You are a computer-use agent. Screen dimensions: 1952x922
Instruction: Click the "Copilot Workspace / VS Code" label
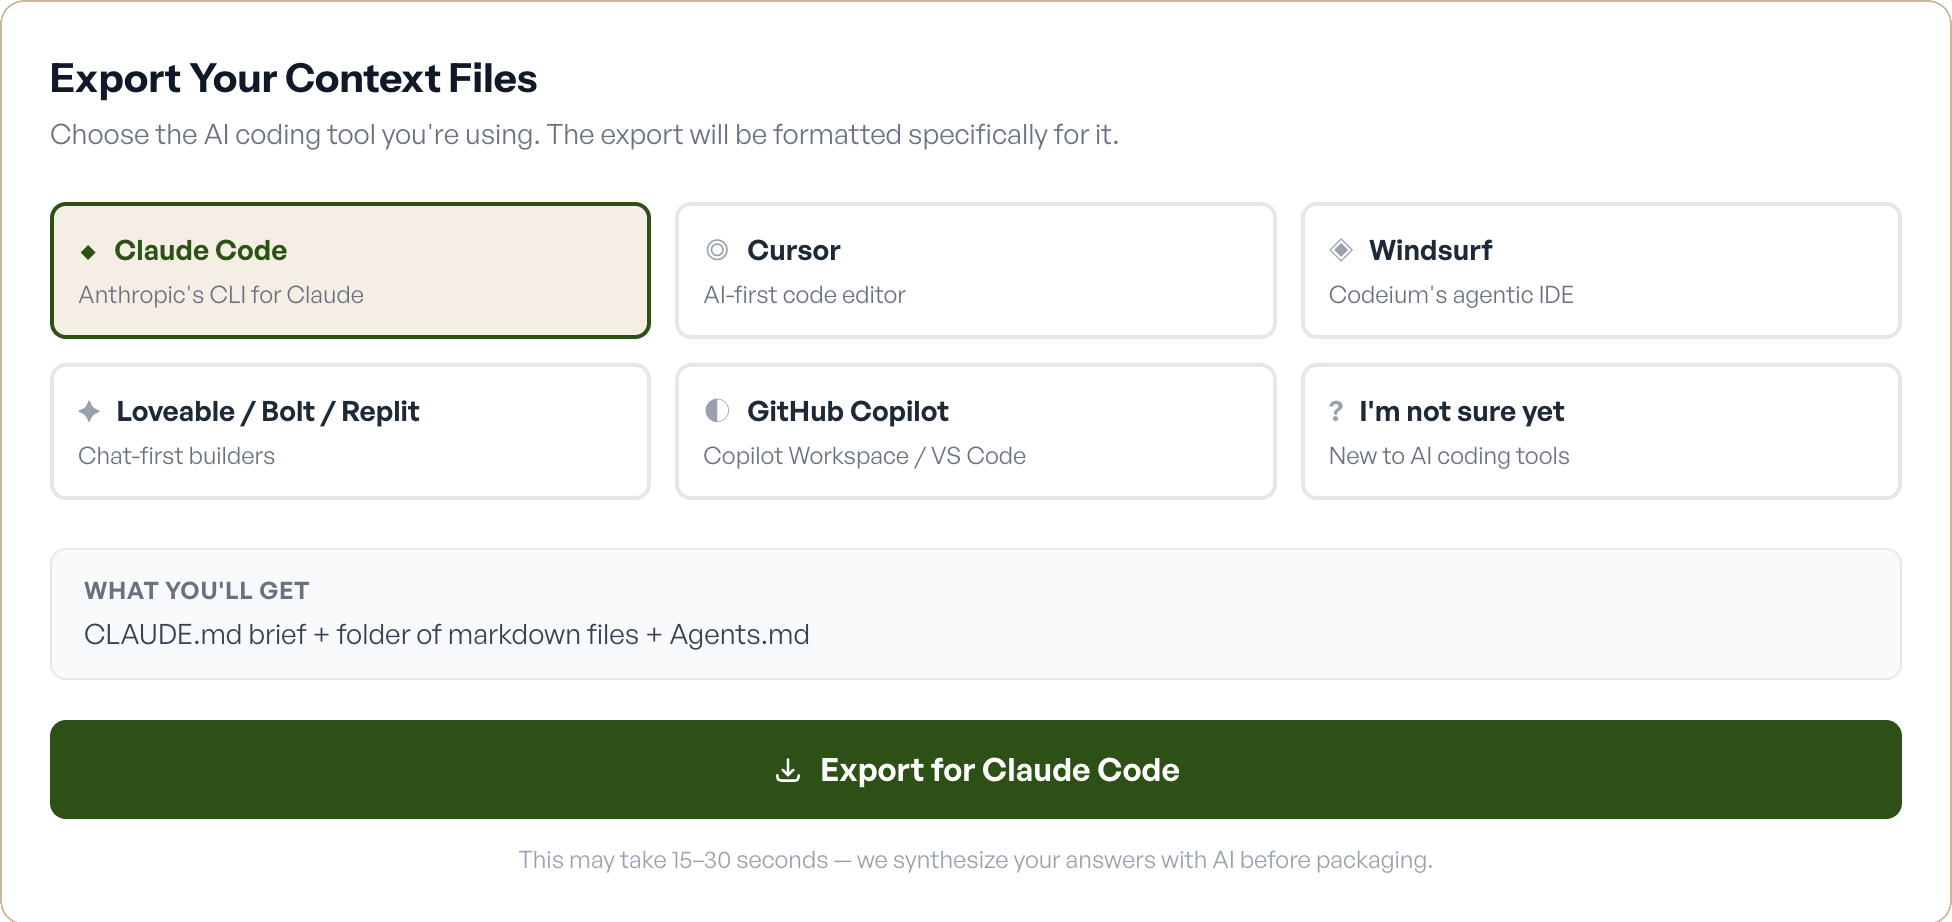[865, 455]
